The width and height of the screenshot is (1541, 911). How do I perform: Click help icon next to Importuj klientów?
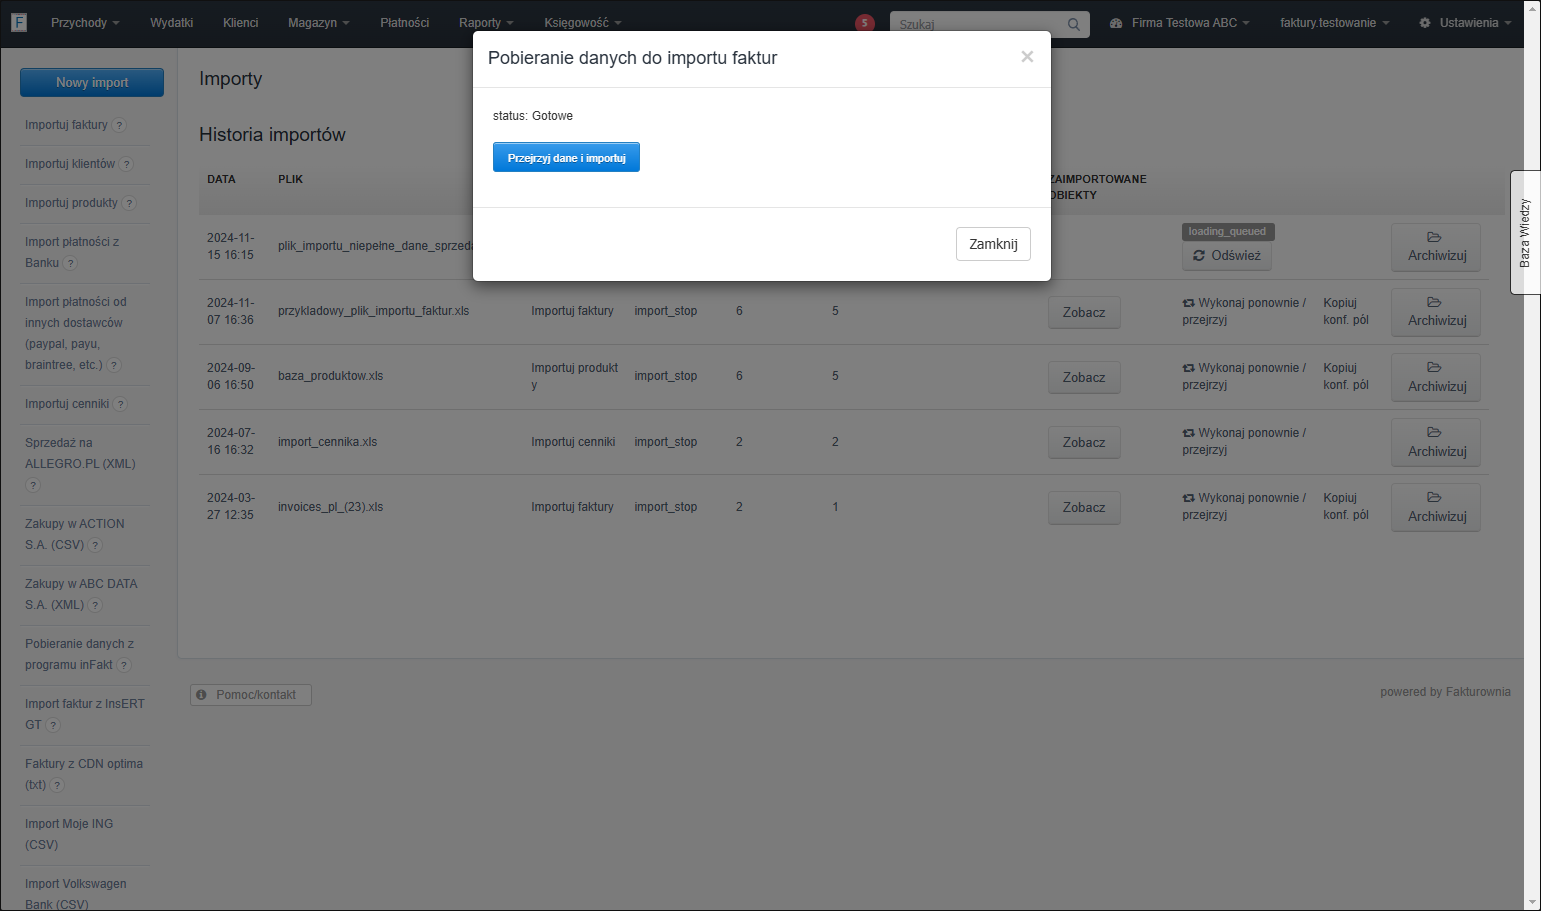click(126, 164)
